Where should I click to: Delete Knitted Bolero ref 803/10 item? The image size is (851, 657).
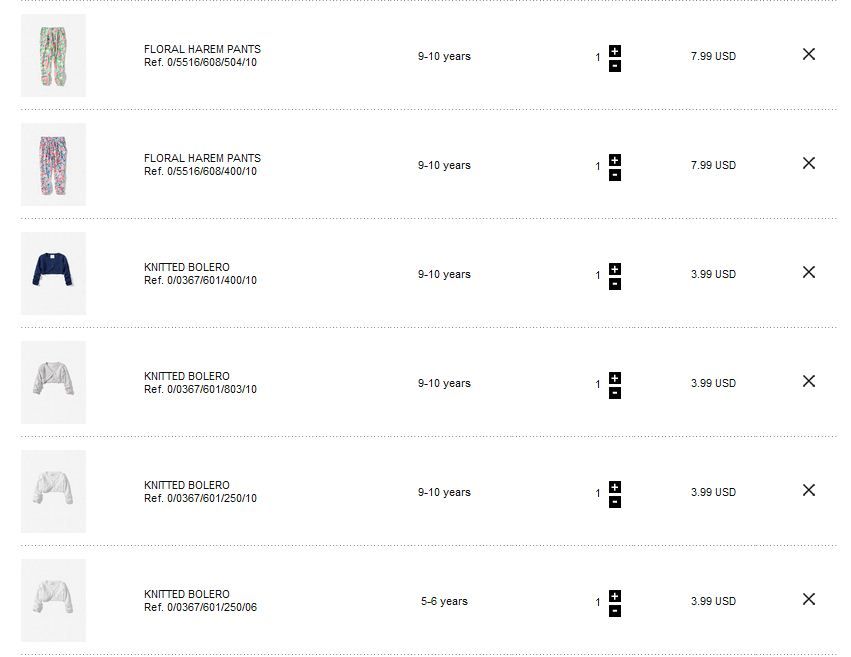click(x=809, y=381)
